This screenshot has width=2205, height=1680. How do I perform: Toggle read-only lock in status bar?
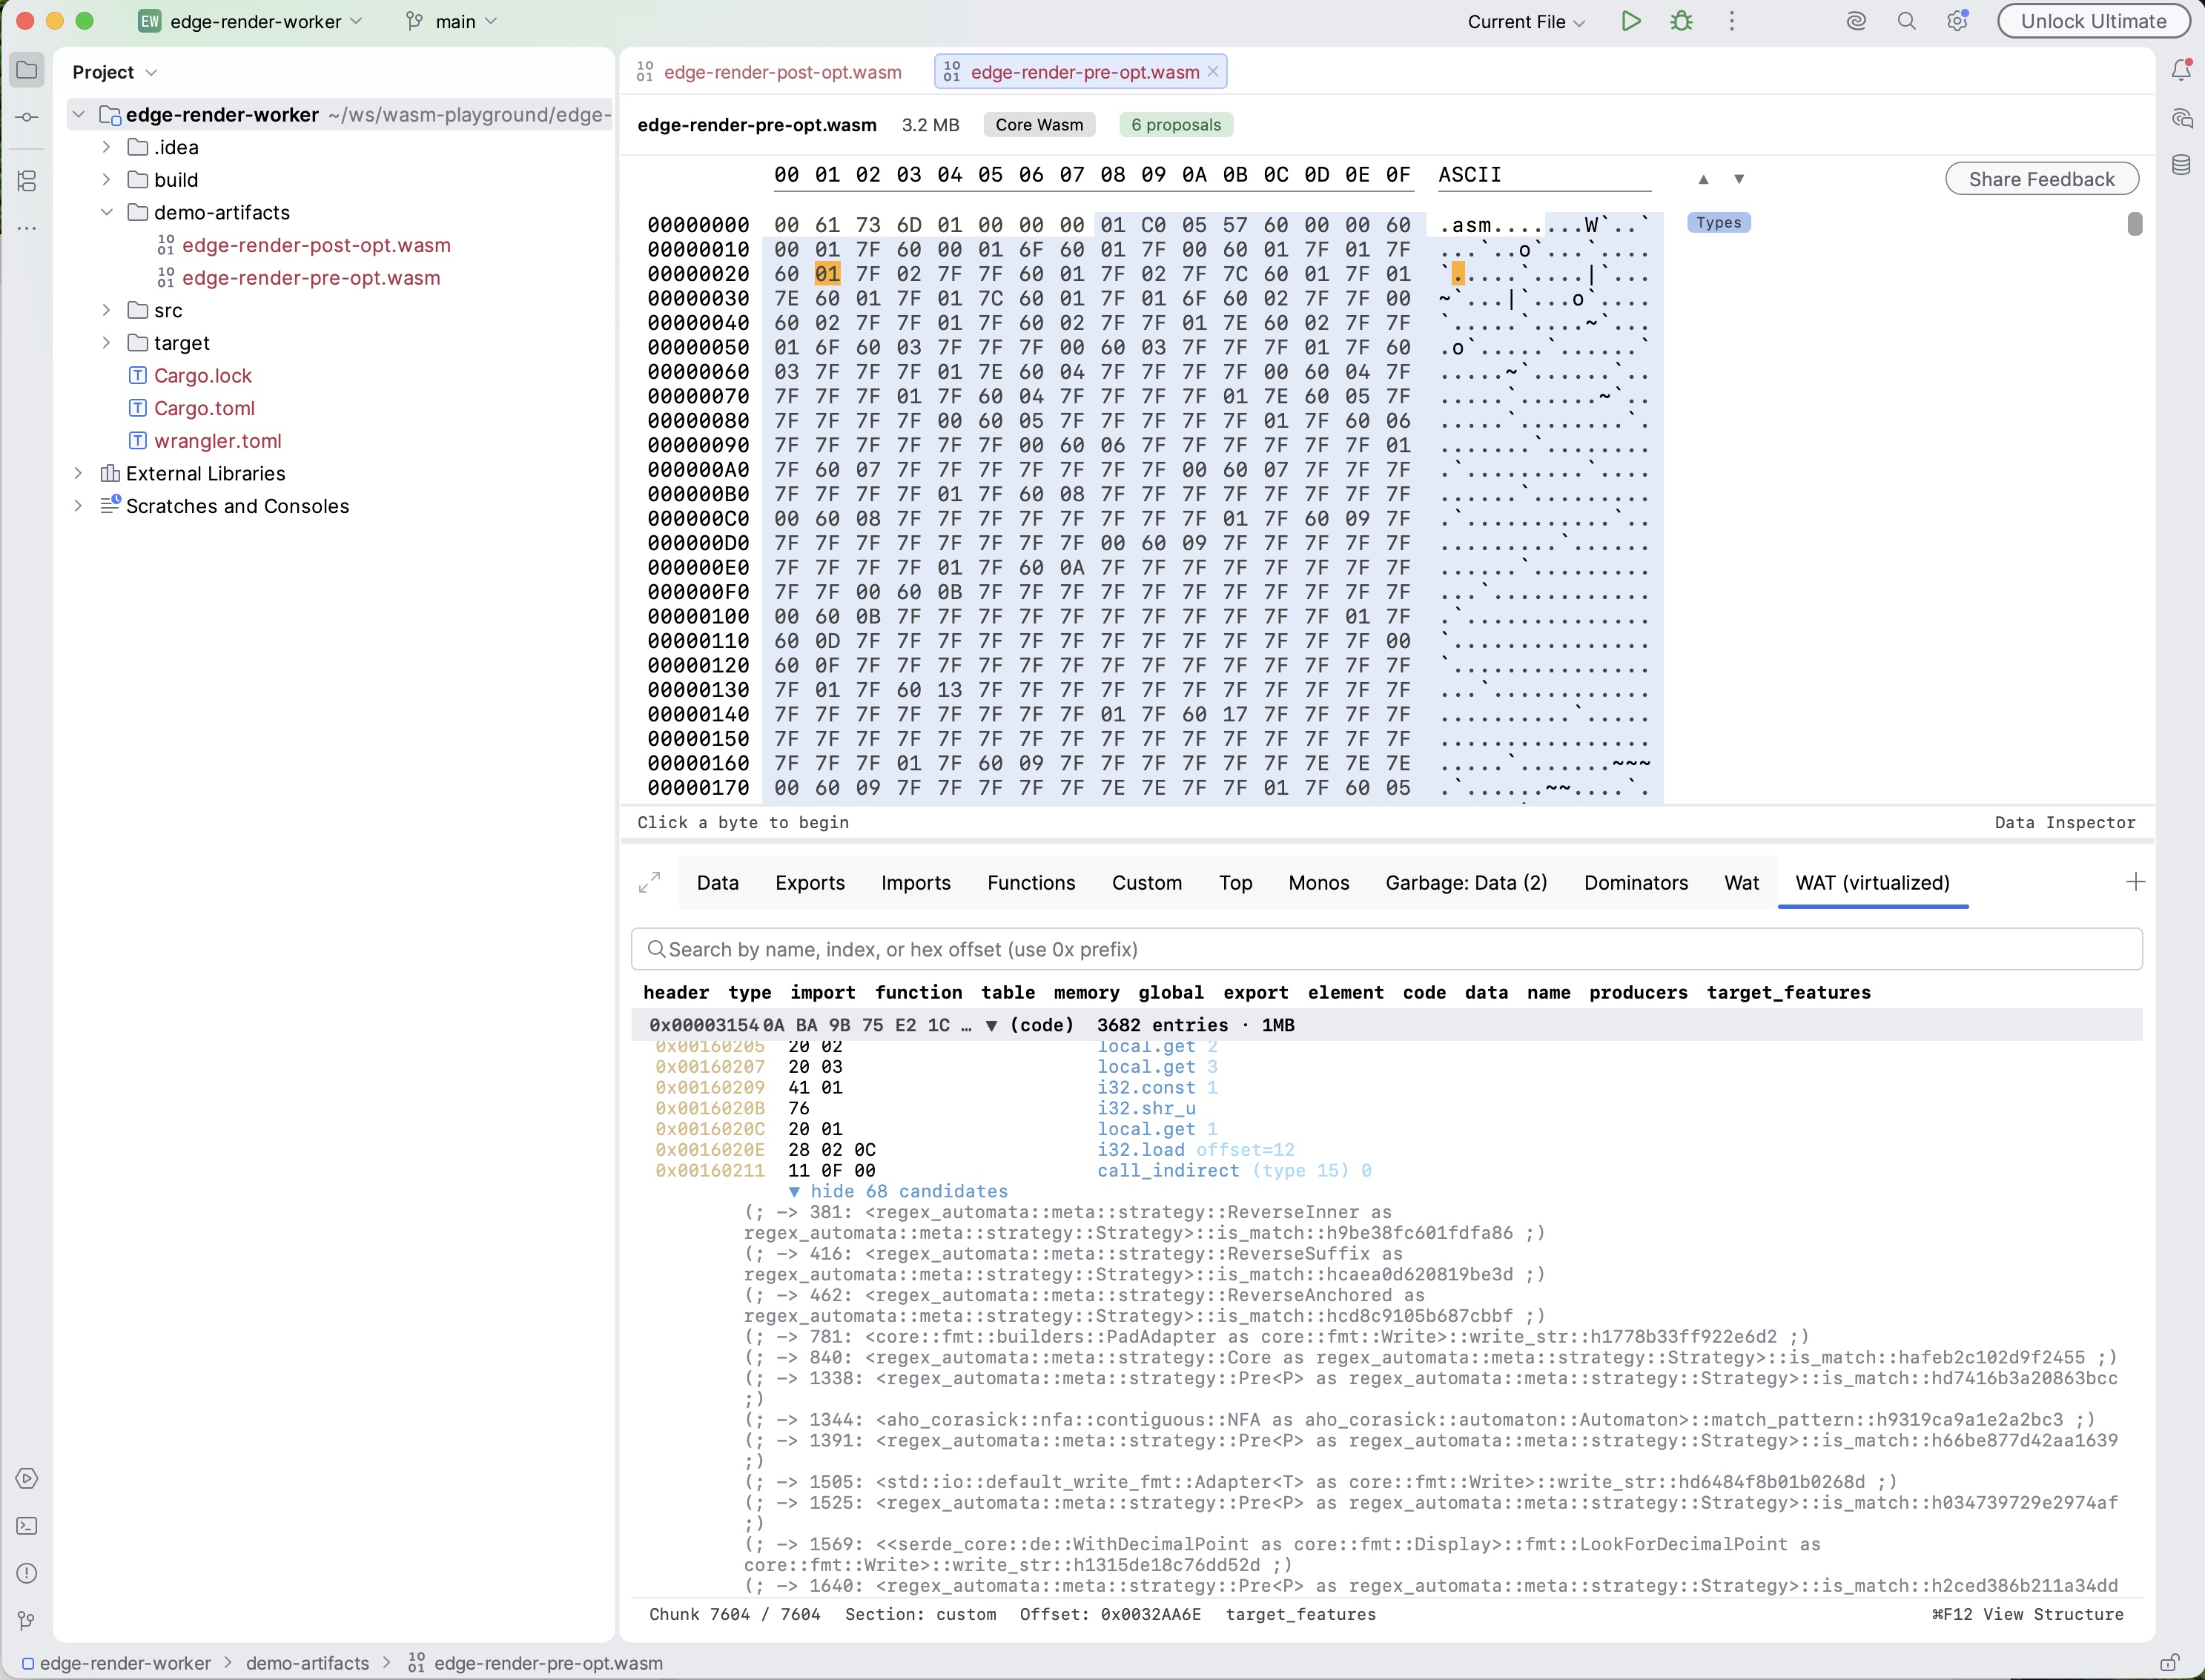click(x=2169, y=1663)
